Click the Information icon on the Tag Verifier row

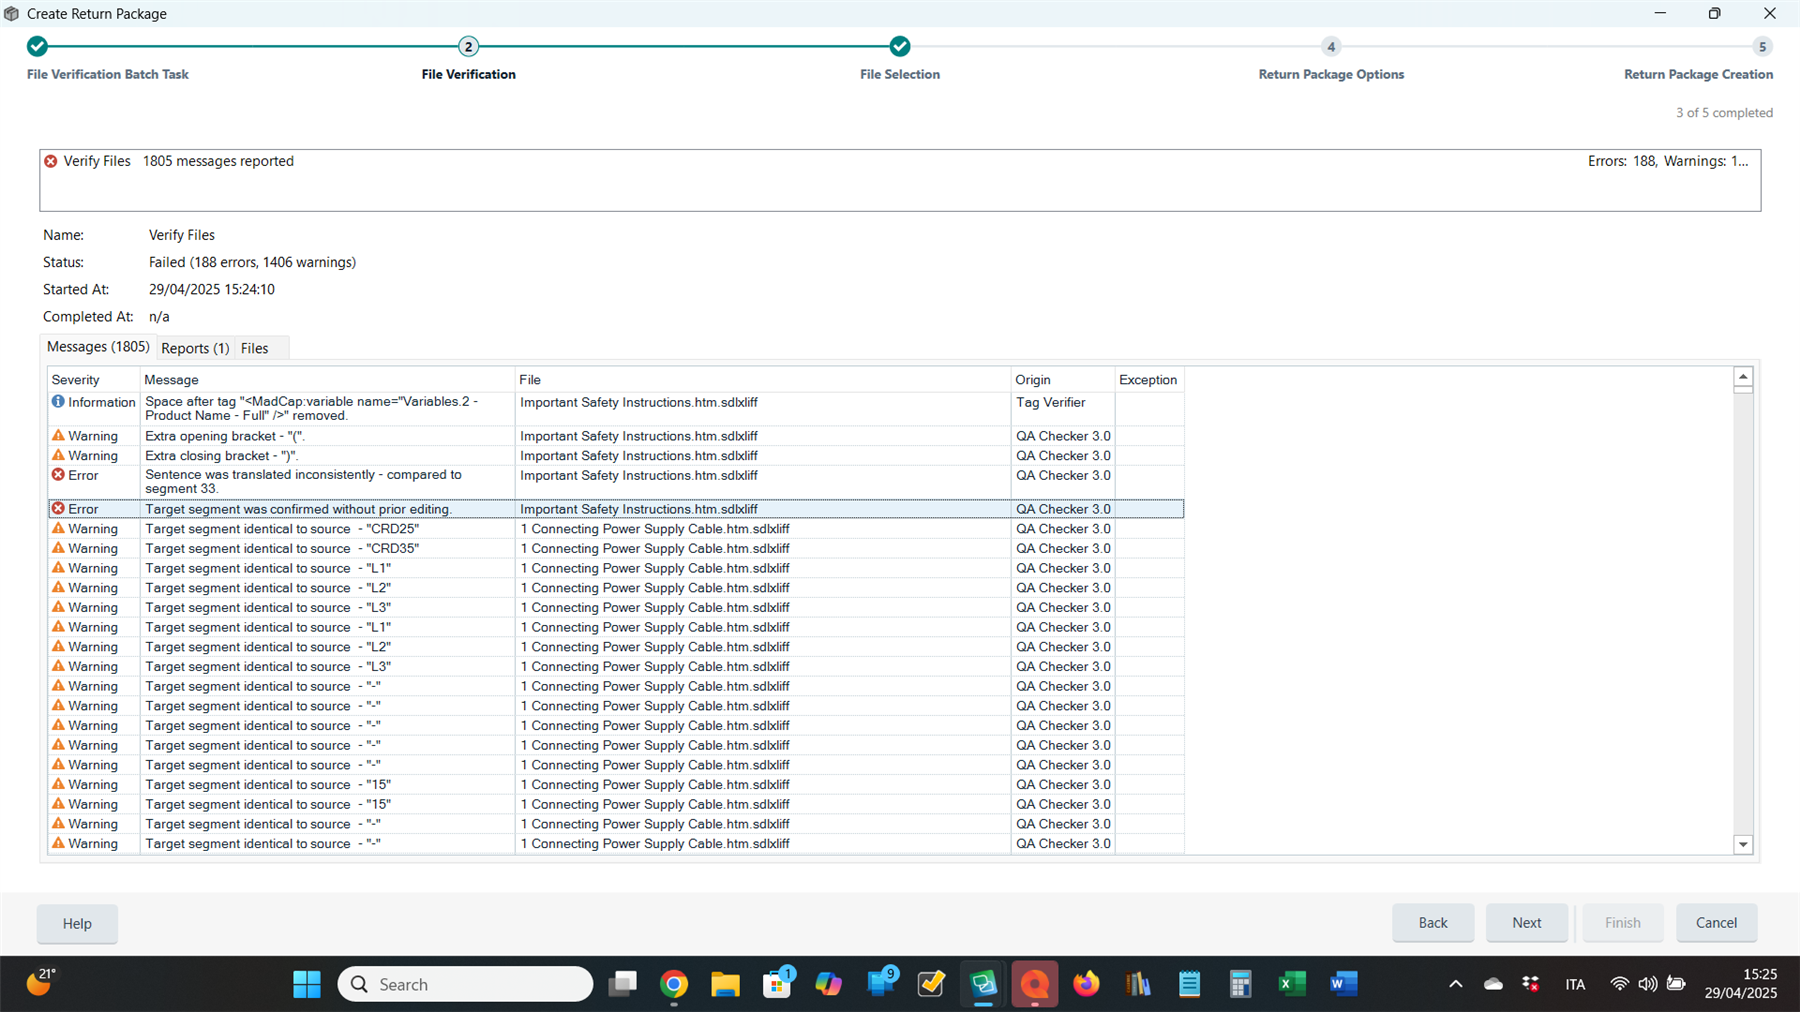(x=58, y=402)
